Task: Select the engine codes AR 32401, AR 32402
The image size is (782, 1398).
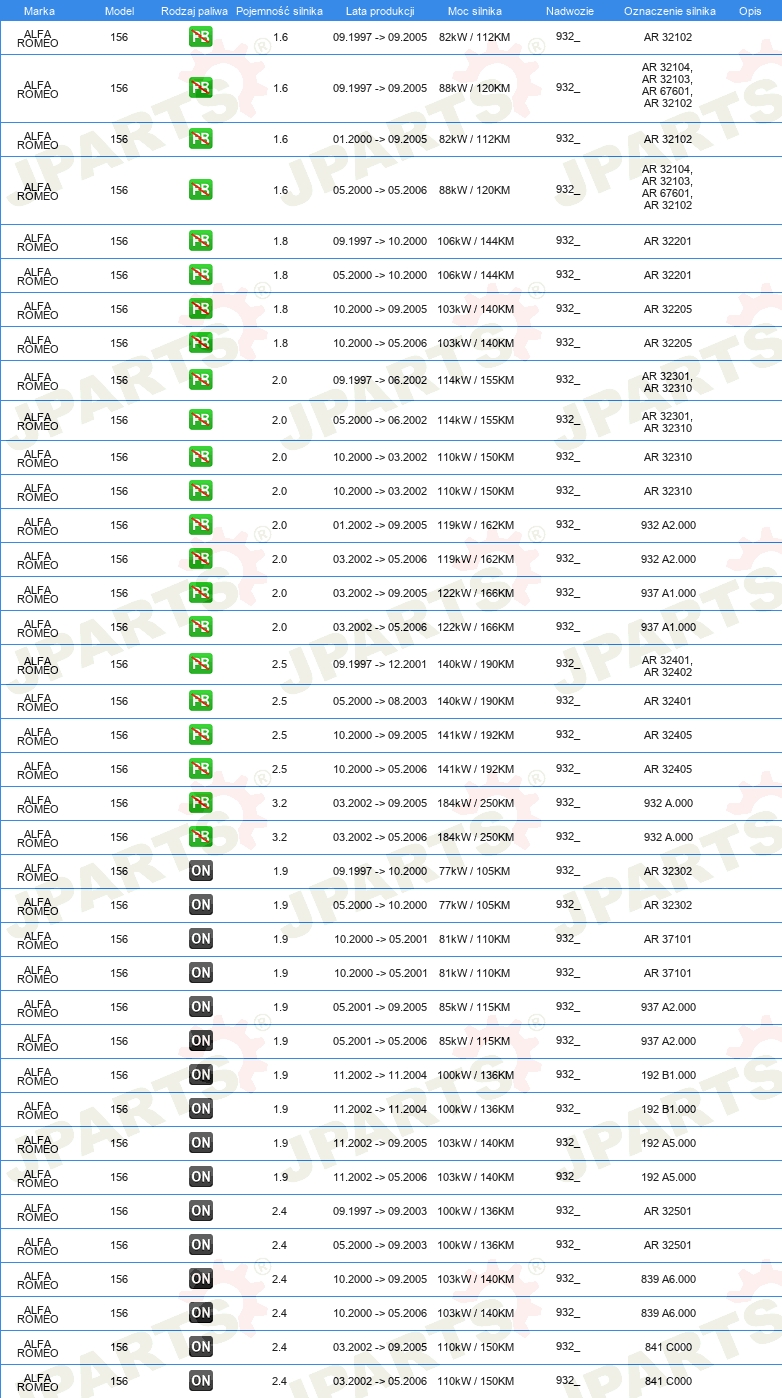Action: [x=667, y=666]
